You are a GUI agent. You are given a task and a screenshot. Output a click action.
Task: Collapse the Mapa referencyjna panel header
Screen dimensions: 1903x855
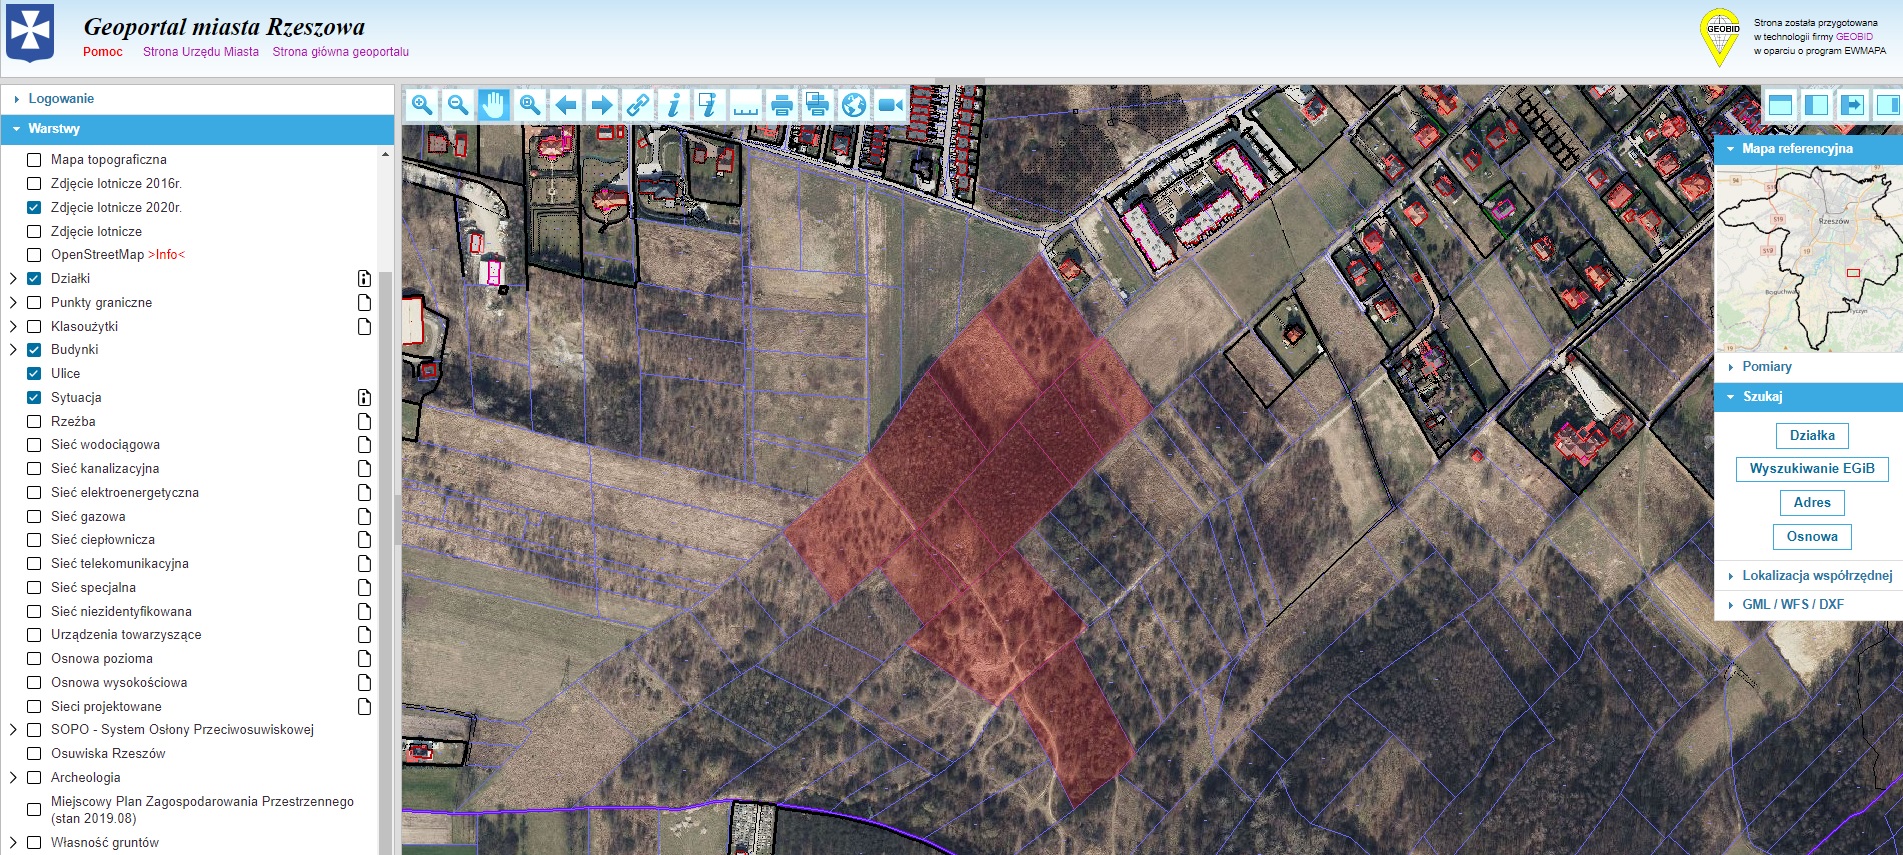click(x=1797, y=149)
